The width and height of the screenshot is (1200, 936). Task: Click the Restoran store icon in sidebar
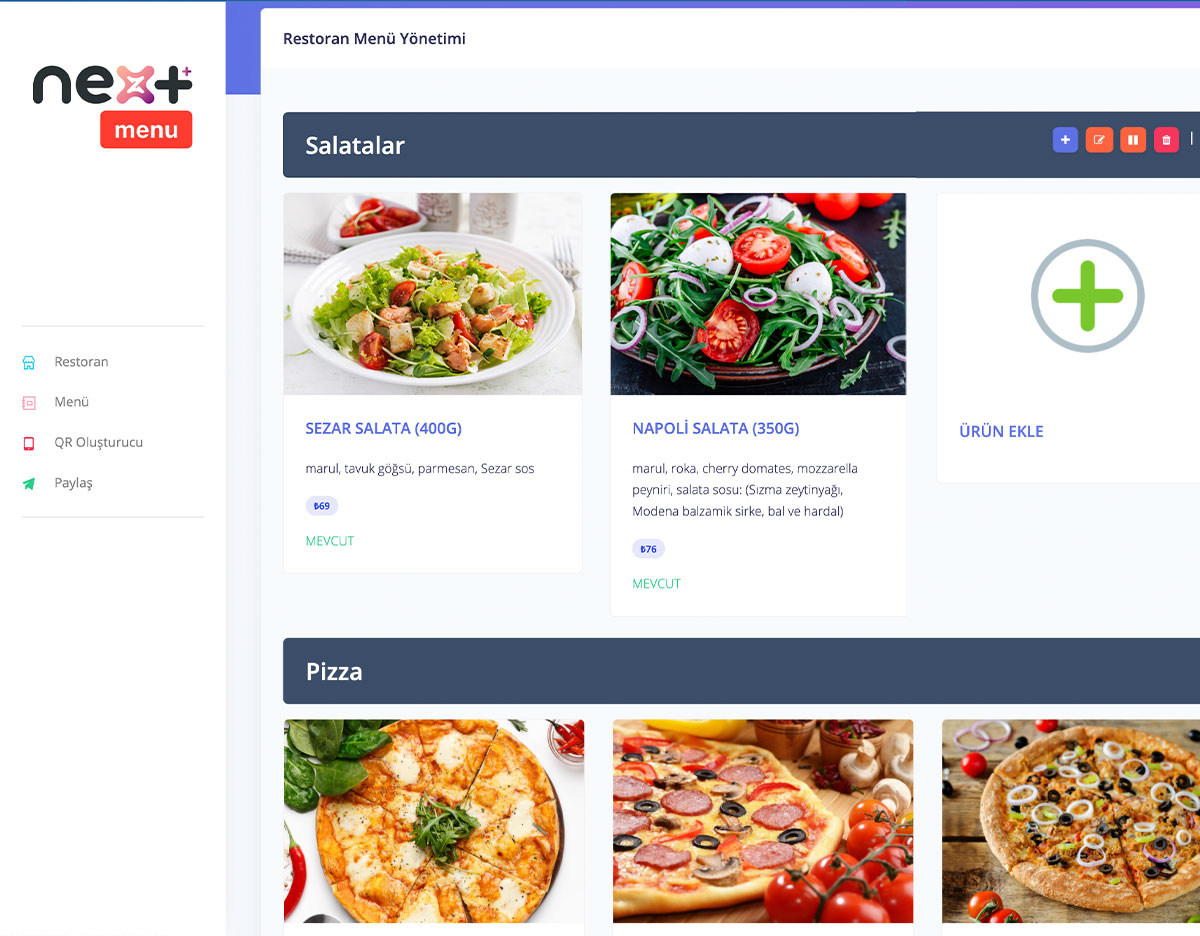click(x=29, y=362)
